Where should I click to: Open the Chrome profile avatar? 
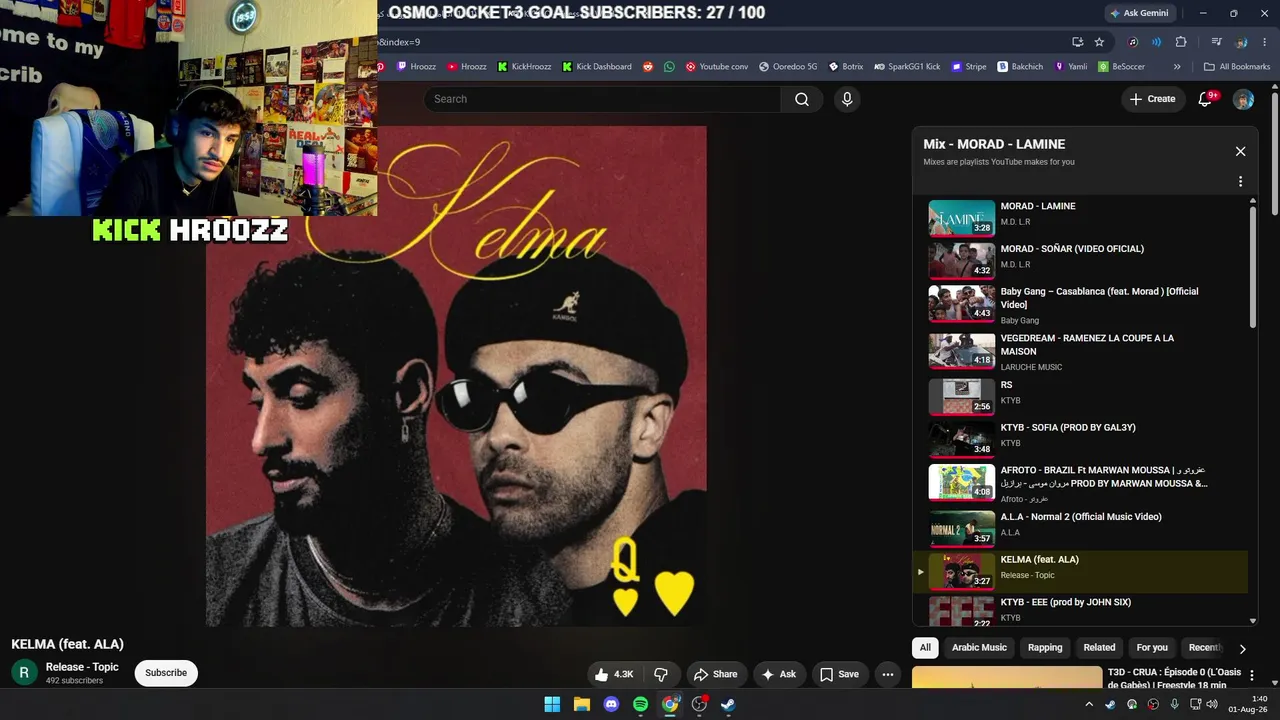click(x=1241, y=42)
